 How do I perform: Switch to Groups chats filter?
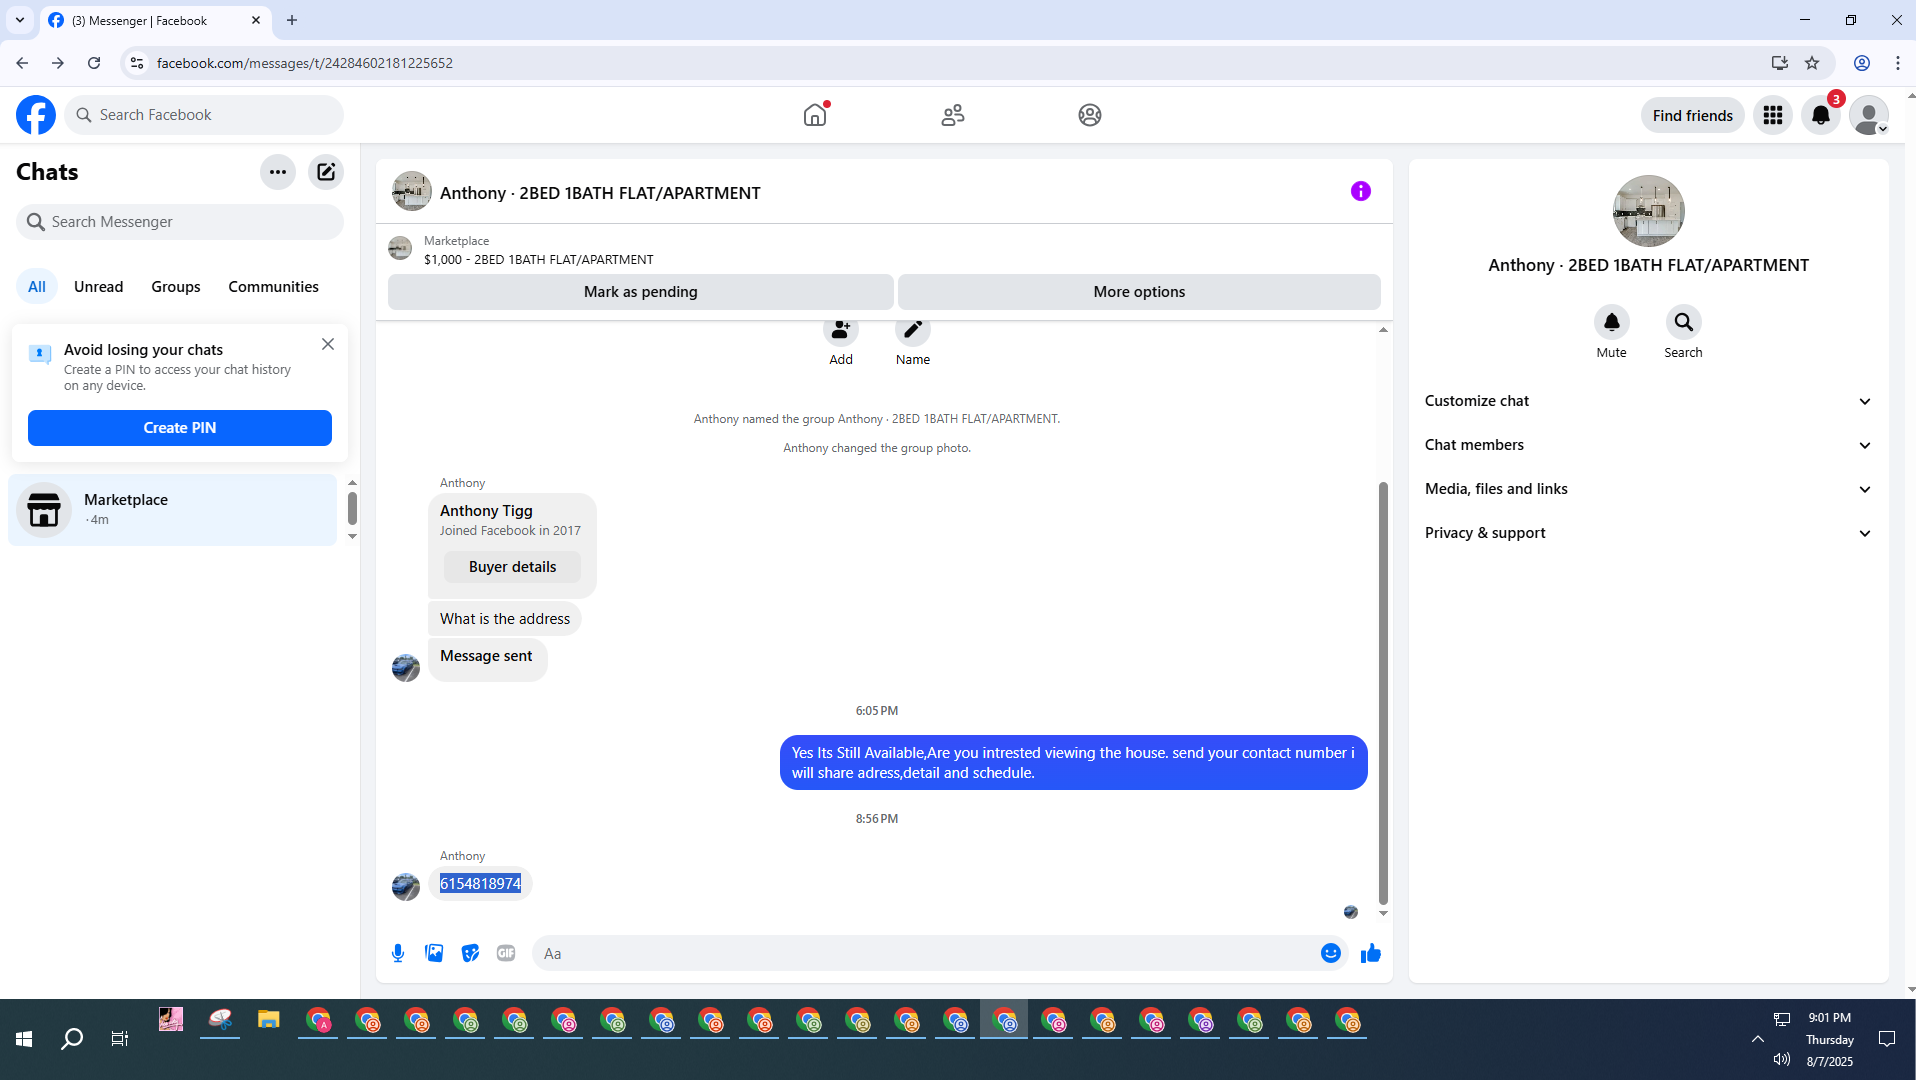click(176, 287)
